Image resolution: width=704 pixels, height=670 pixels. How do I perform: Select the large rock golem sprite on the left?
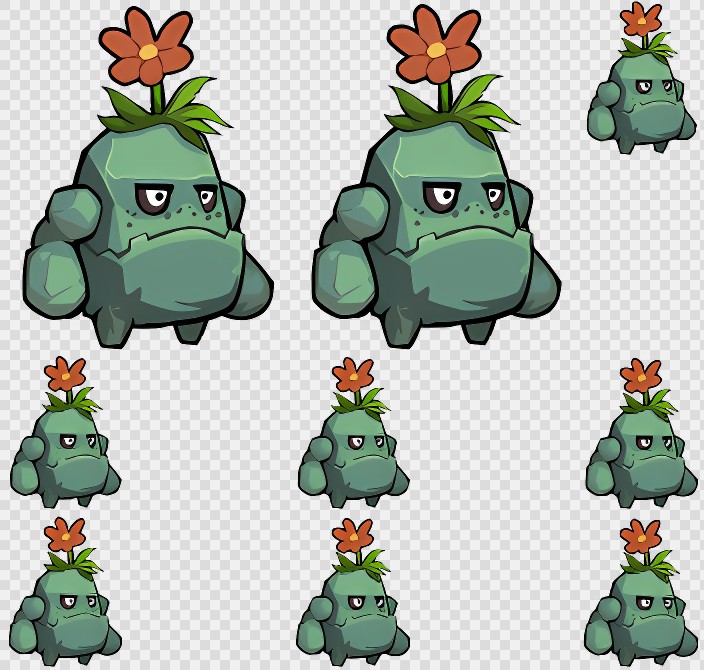pyautogui.click(x=148, y=177)
